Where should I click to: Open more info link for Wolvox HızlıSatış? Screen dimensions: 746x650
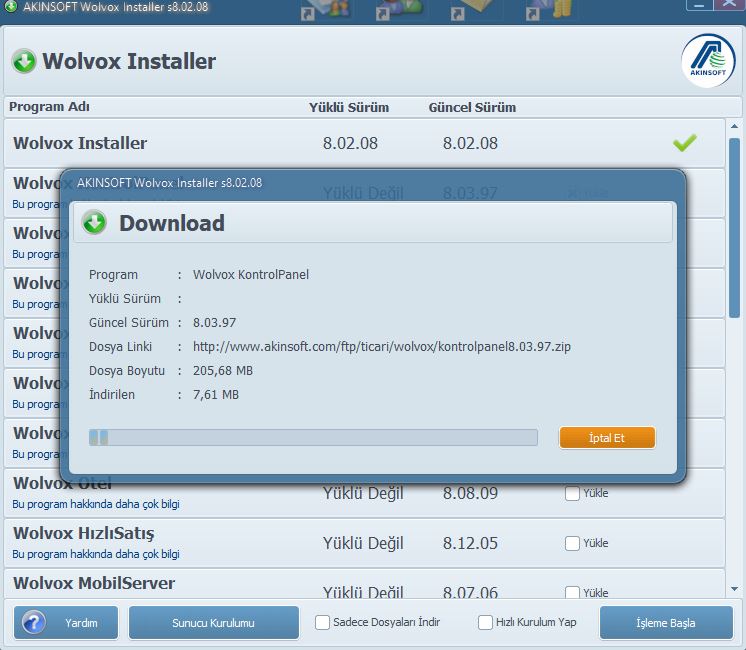pos(96,554)
